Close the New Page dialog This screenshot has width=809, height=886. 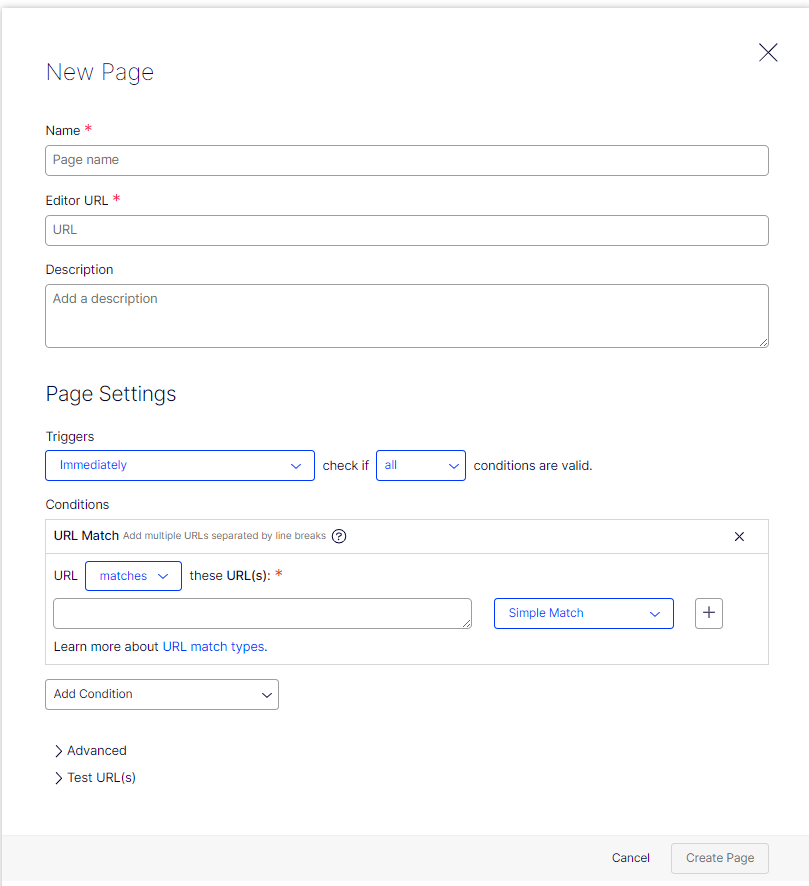click(x=767, y=53)
